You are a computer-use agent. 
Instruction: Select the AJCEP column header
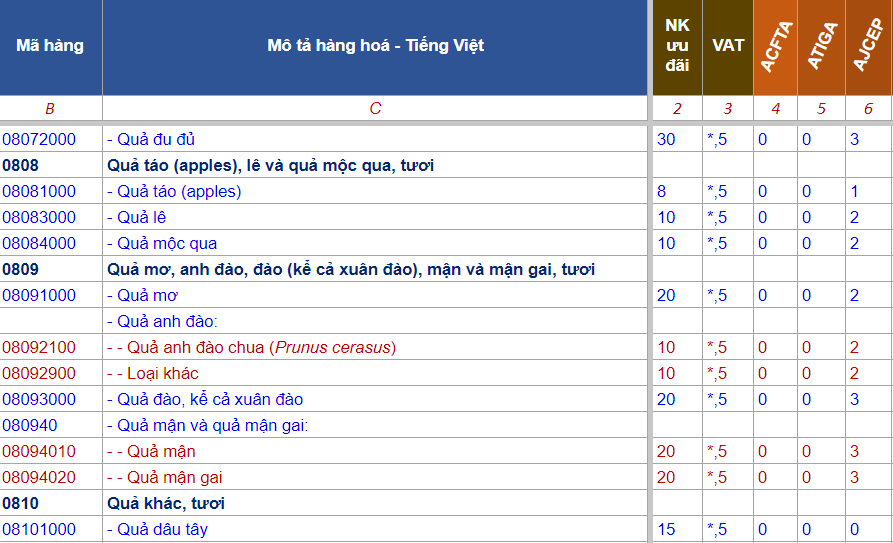[868, 46]
